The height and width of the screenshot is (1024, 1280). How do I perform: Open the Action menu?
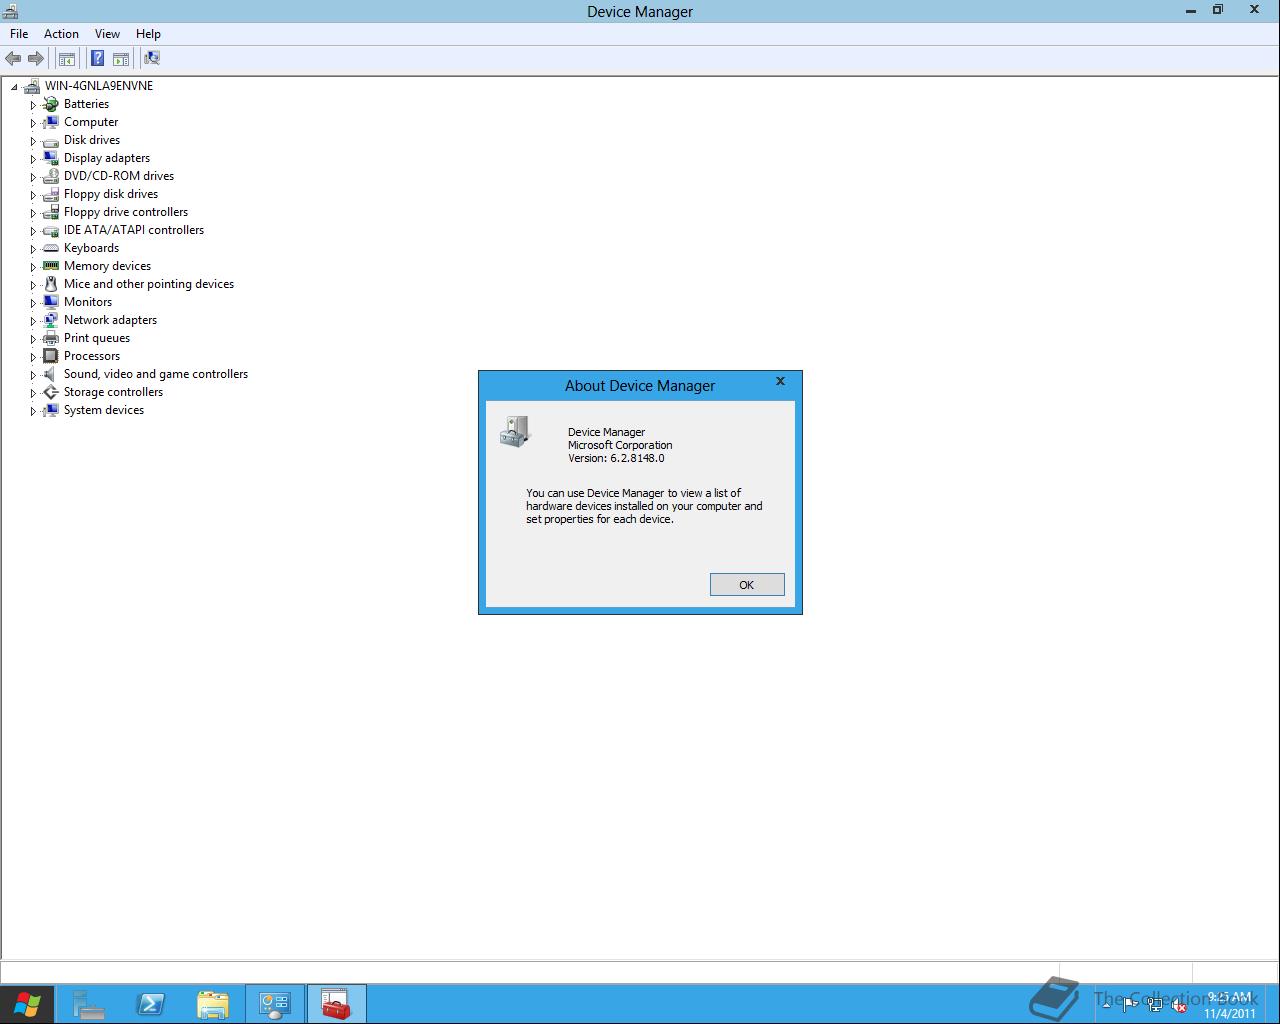point(61,34)
